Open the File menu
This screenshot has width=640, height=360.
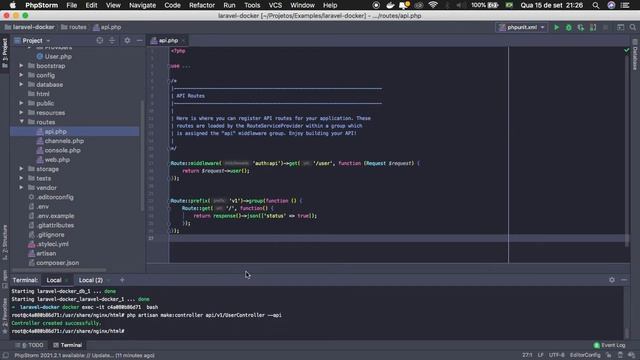click(71, 5)
